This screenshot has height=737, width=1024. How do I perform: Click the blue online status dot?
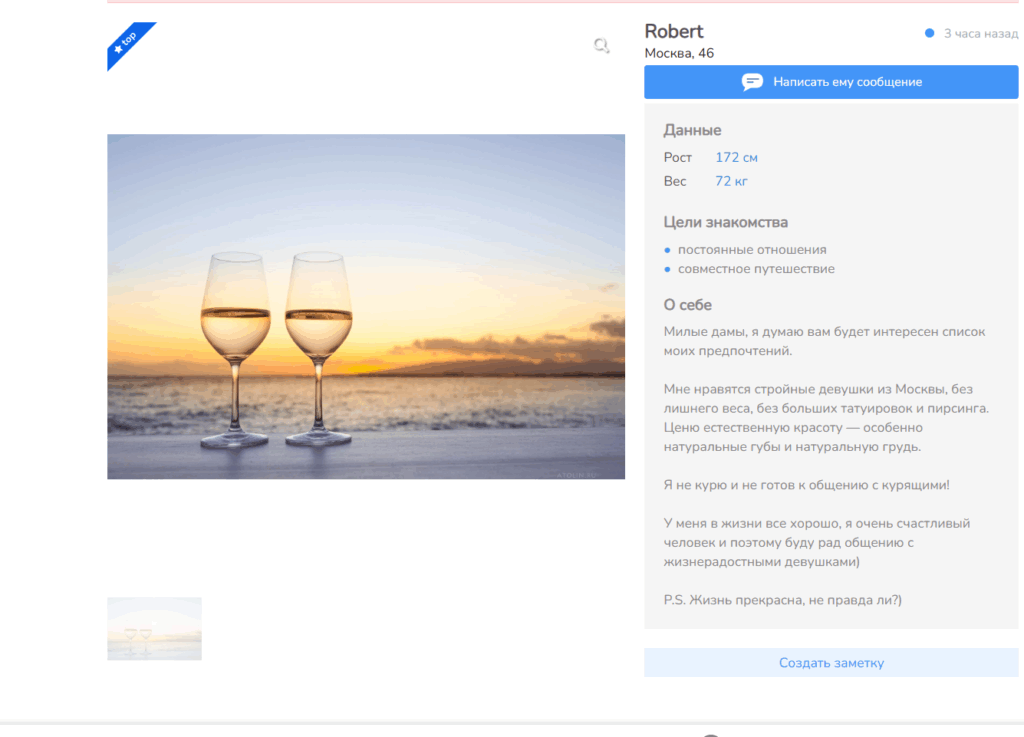[x=929, y=34]
